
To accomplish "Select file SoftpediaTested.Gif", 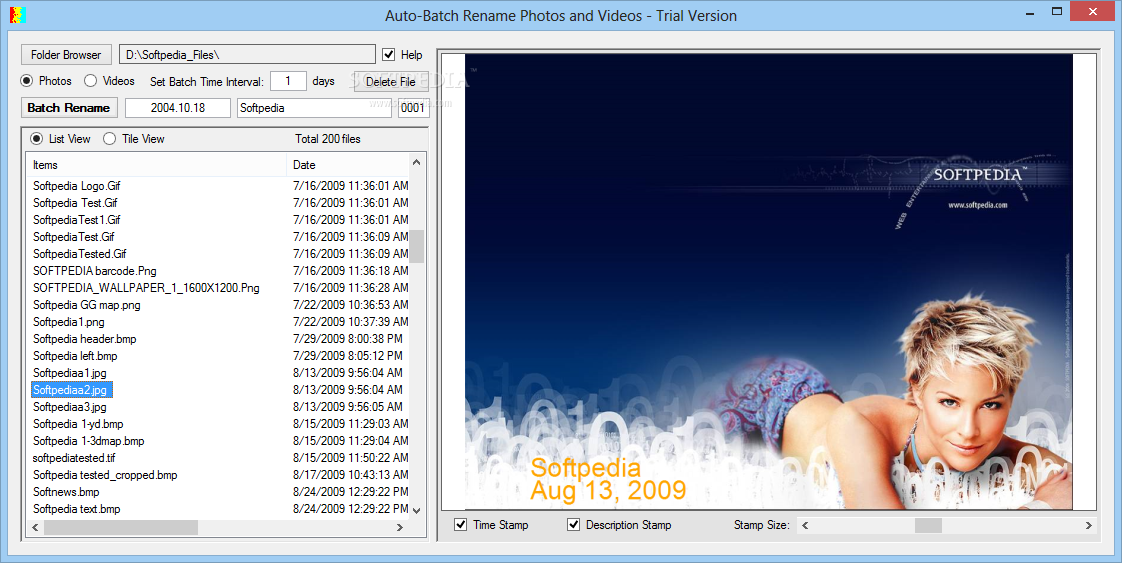I will point(79,254).
